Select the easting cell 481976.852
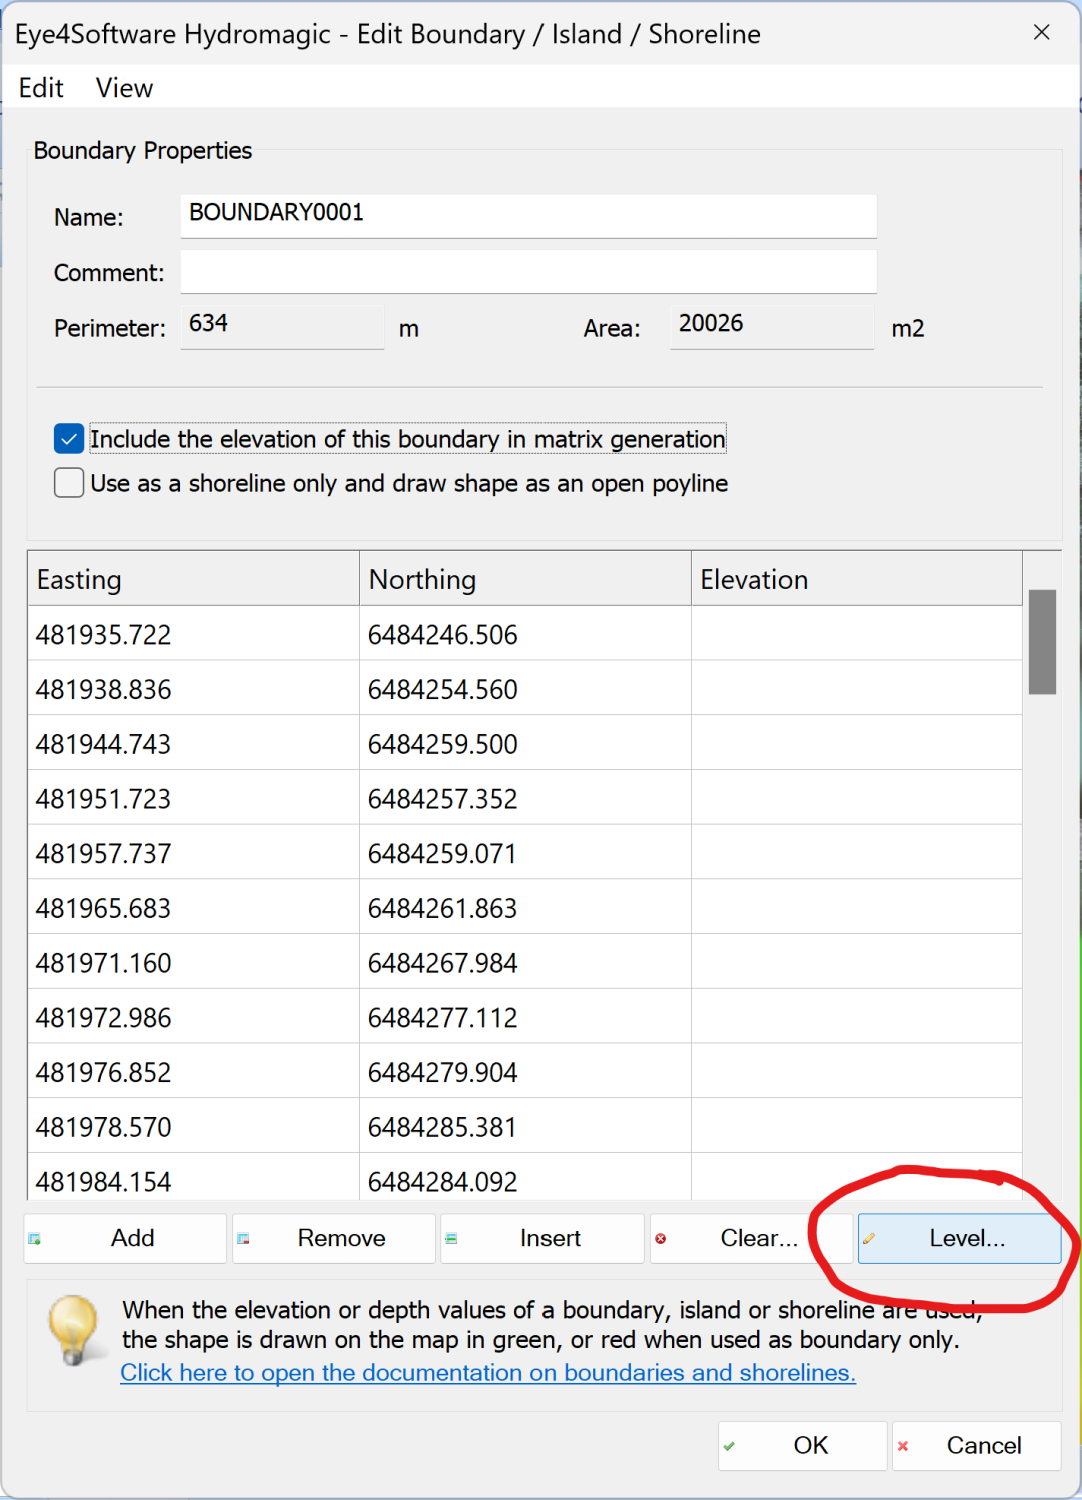 [x=193, y=1072]
